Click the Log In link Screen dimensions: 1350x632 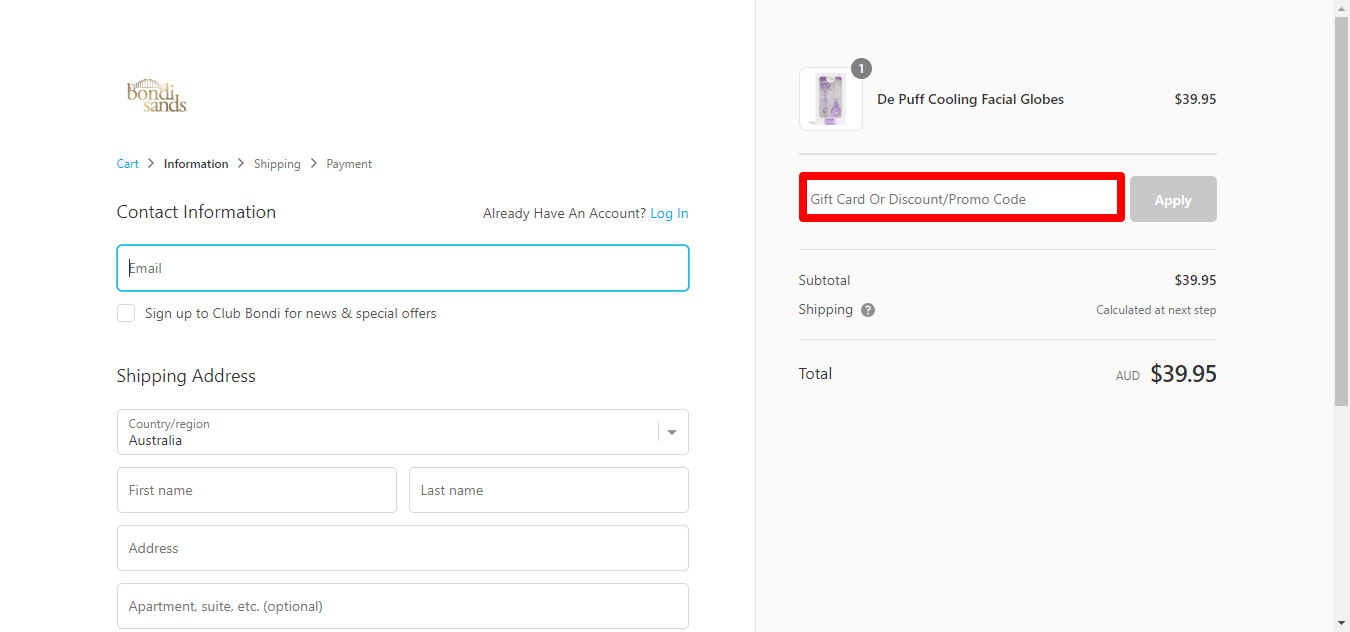(669, 213)
